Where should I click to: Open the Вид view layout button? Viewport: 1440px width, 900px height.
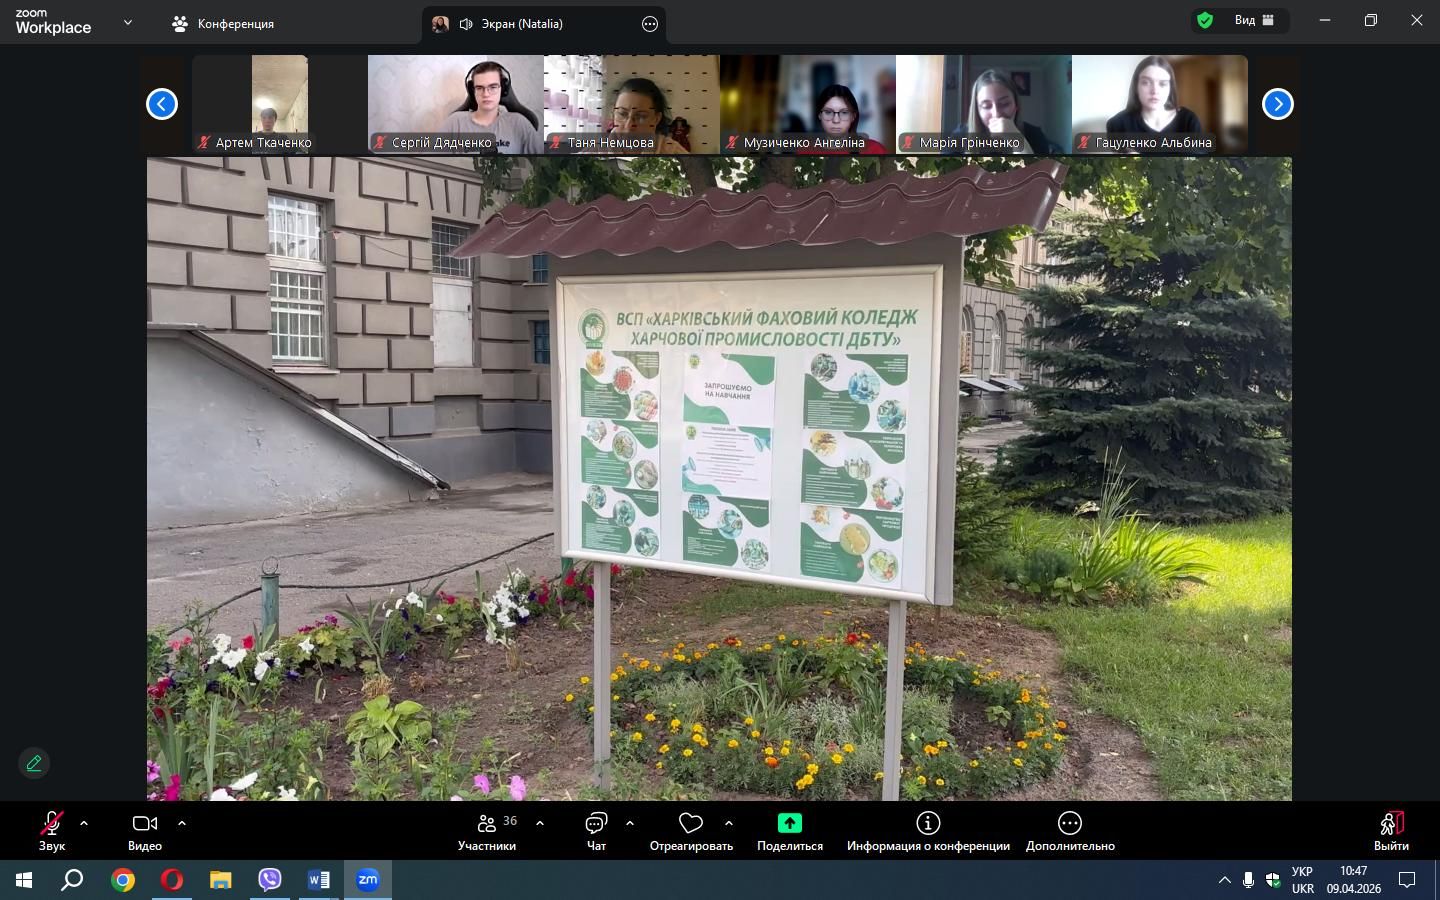(x=1254, y=20)
